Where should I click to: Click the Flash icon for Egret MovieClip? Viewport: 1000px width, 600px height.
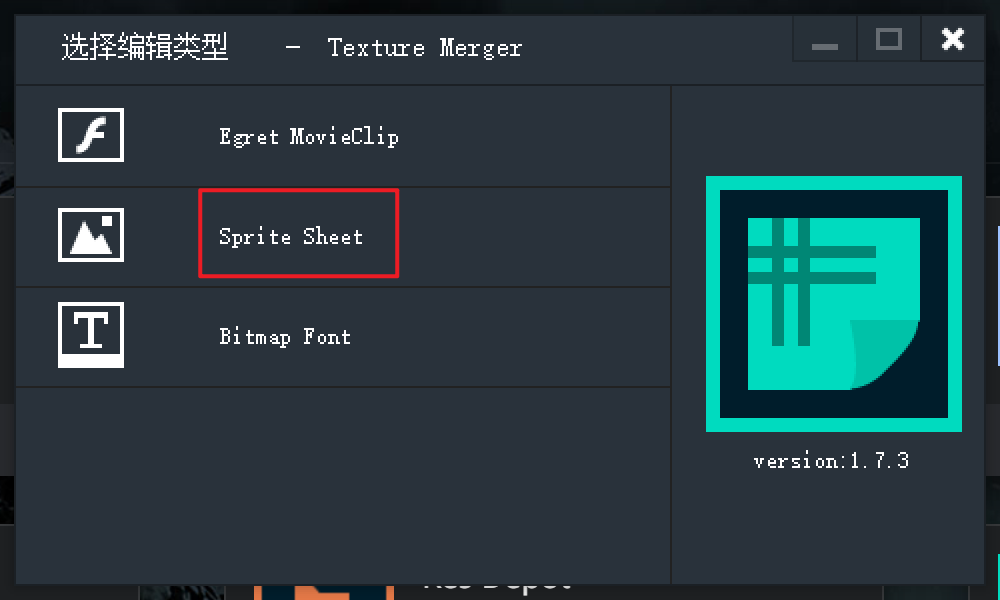pyautogui.click(x=91, y=135)
